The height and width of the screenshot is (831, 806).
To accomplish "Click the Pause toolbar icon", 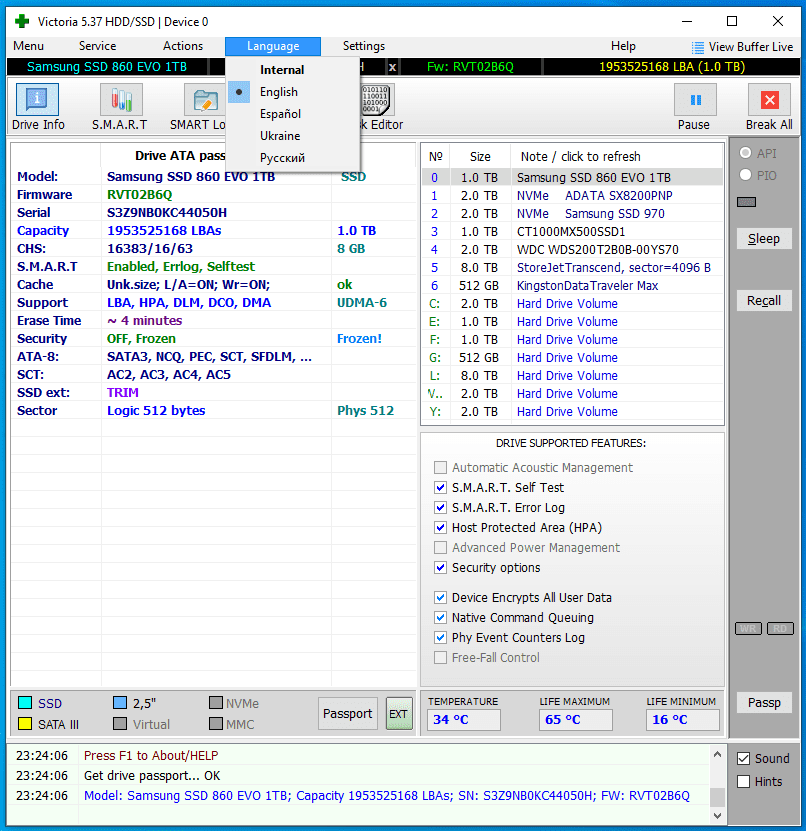I will (695, 100).
